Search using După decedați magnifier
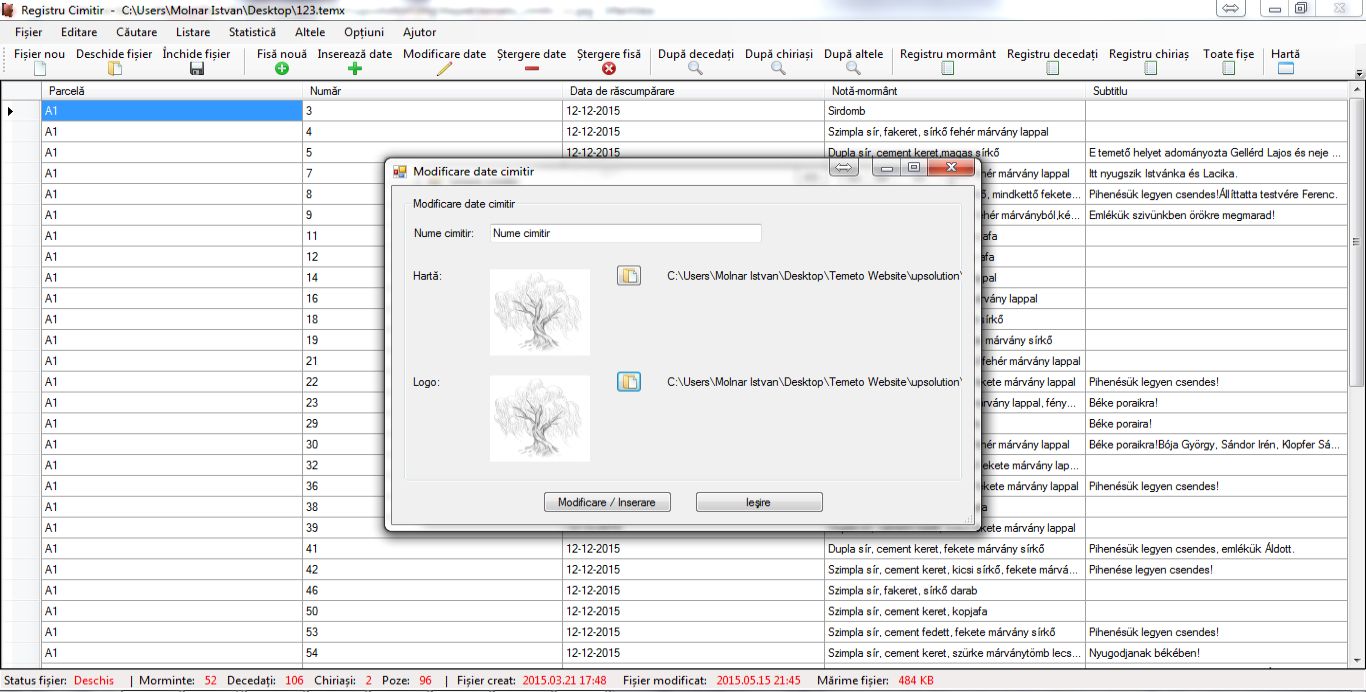 (696, 68)
